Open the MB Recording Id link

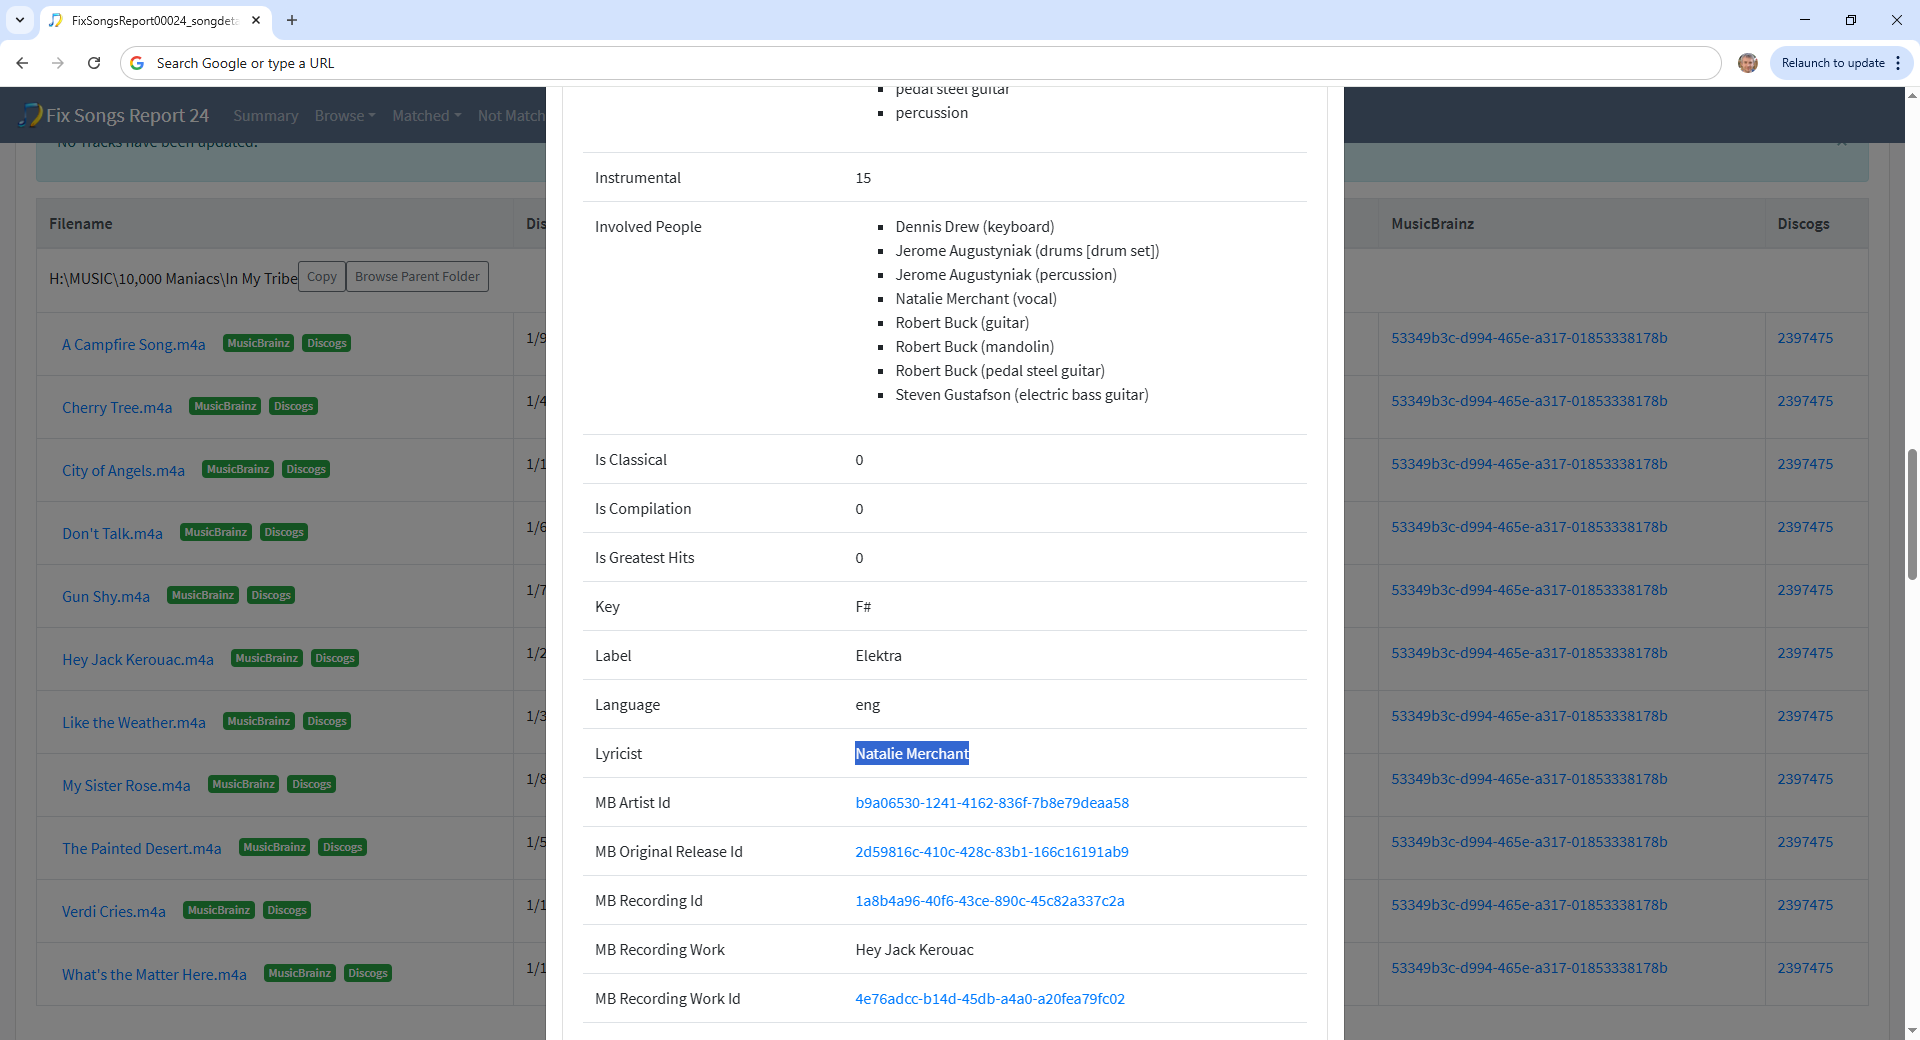pos(989,901)
